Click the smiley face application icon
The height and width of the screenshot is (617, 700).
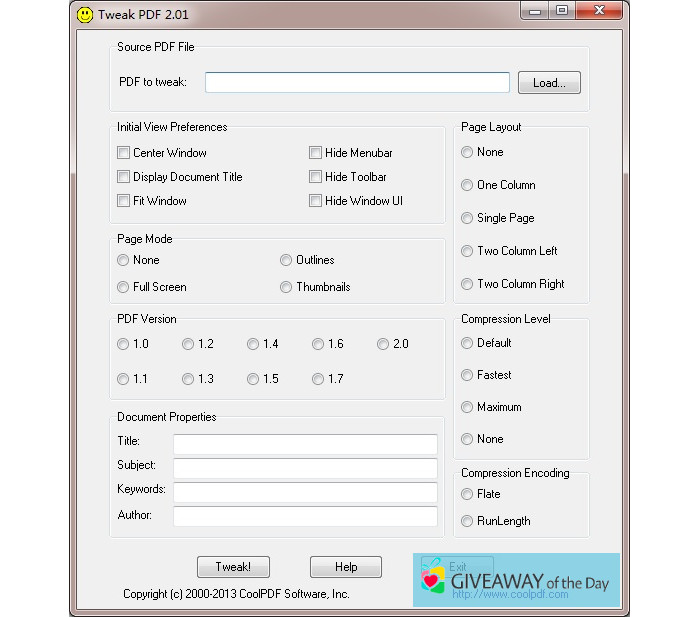click(85, 15)
